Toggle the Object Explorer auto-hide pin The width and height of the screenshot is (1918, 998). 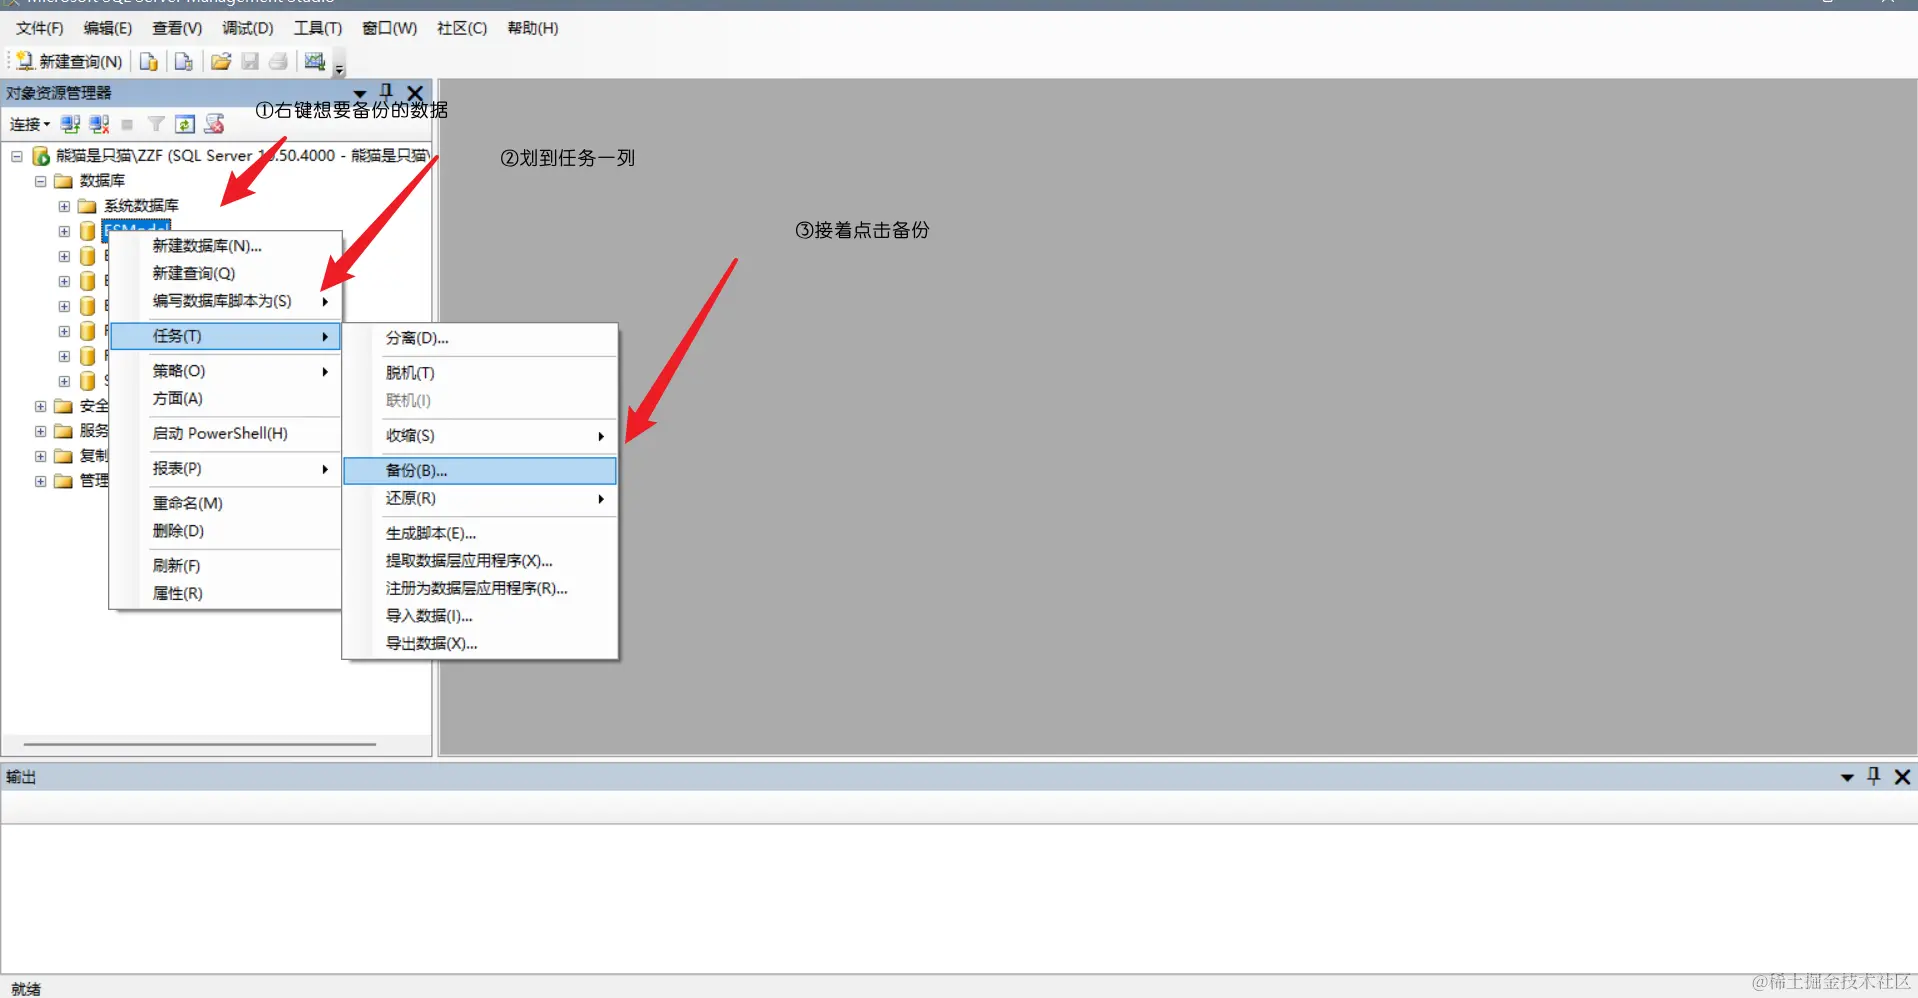point(387,92)
